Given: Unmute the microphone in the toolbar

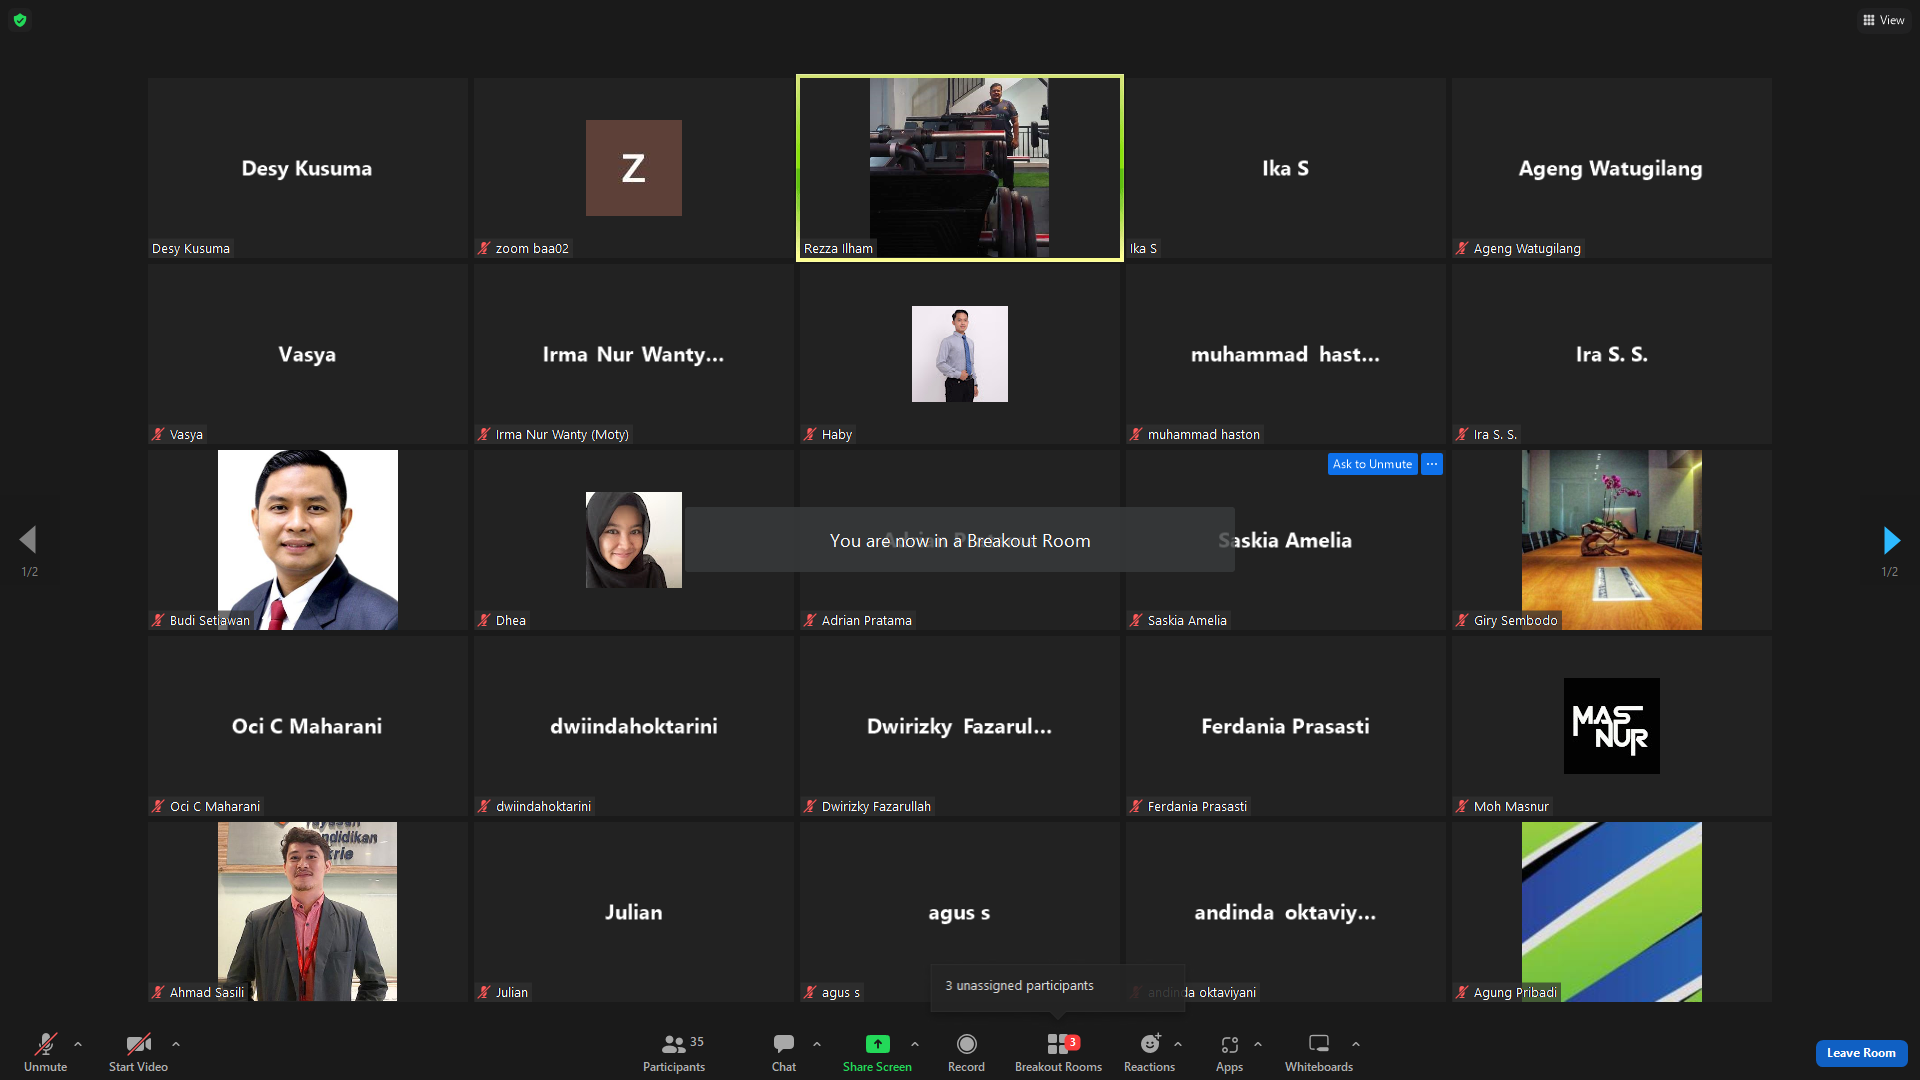Looking at the screenshot, I should [46, 1051].
